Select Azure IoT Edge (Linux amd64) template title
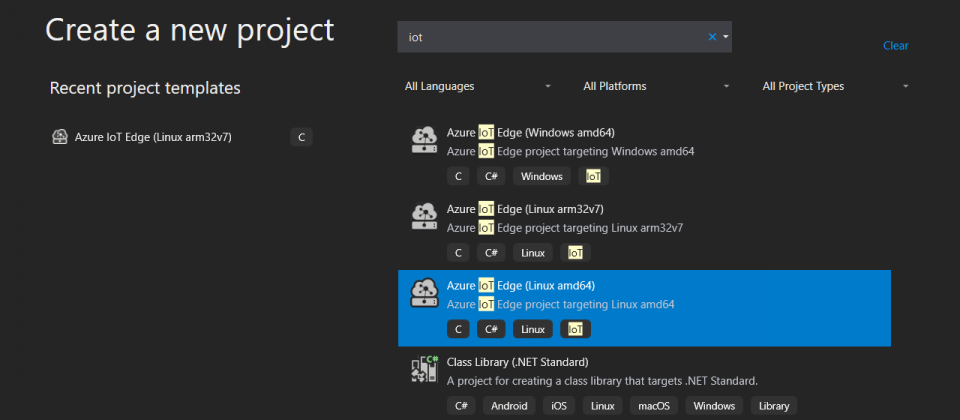Screen dimensions: 960x420 tap(521, 286)
